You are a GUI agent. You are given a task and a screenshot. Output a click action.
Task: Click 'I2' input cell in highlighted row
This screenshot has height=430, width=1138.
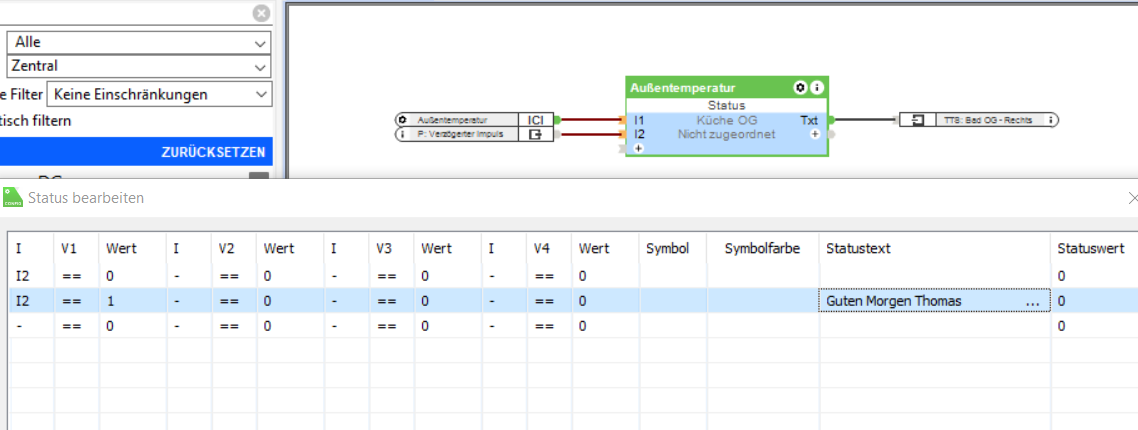(32, 301)
